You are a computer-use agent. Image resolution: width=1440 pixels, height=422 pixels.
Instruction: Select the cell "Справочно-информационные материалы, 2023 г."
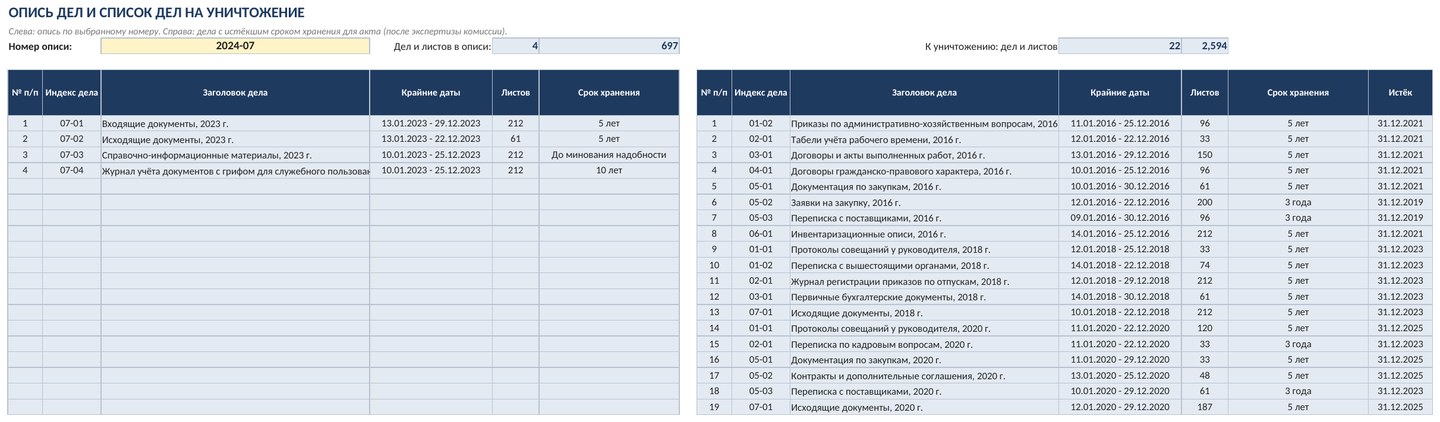[235, 155]
